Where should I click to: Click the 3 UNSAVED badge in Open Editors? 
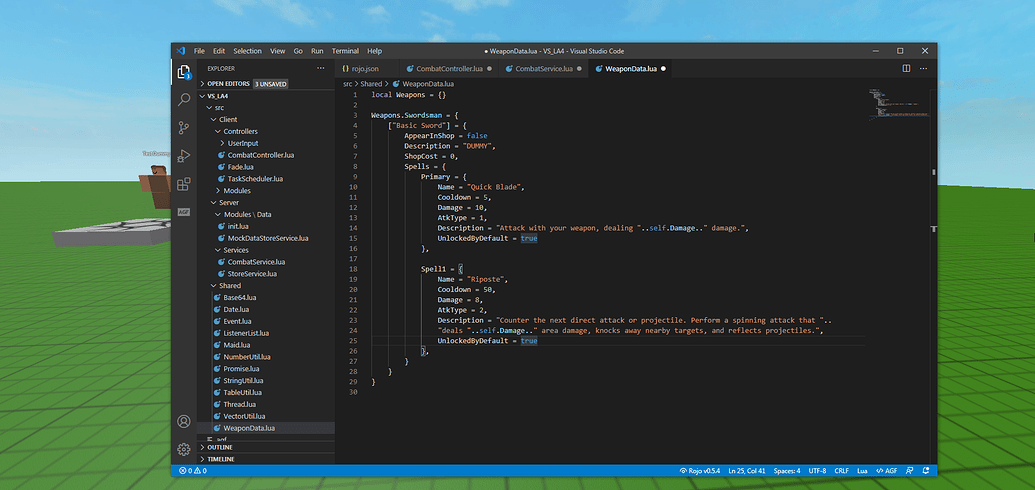(271, 84)
